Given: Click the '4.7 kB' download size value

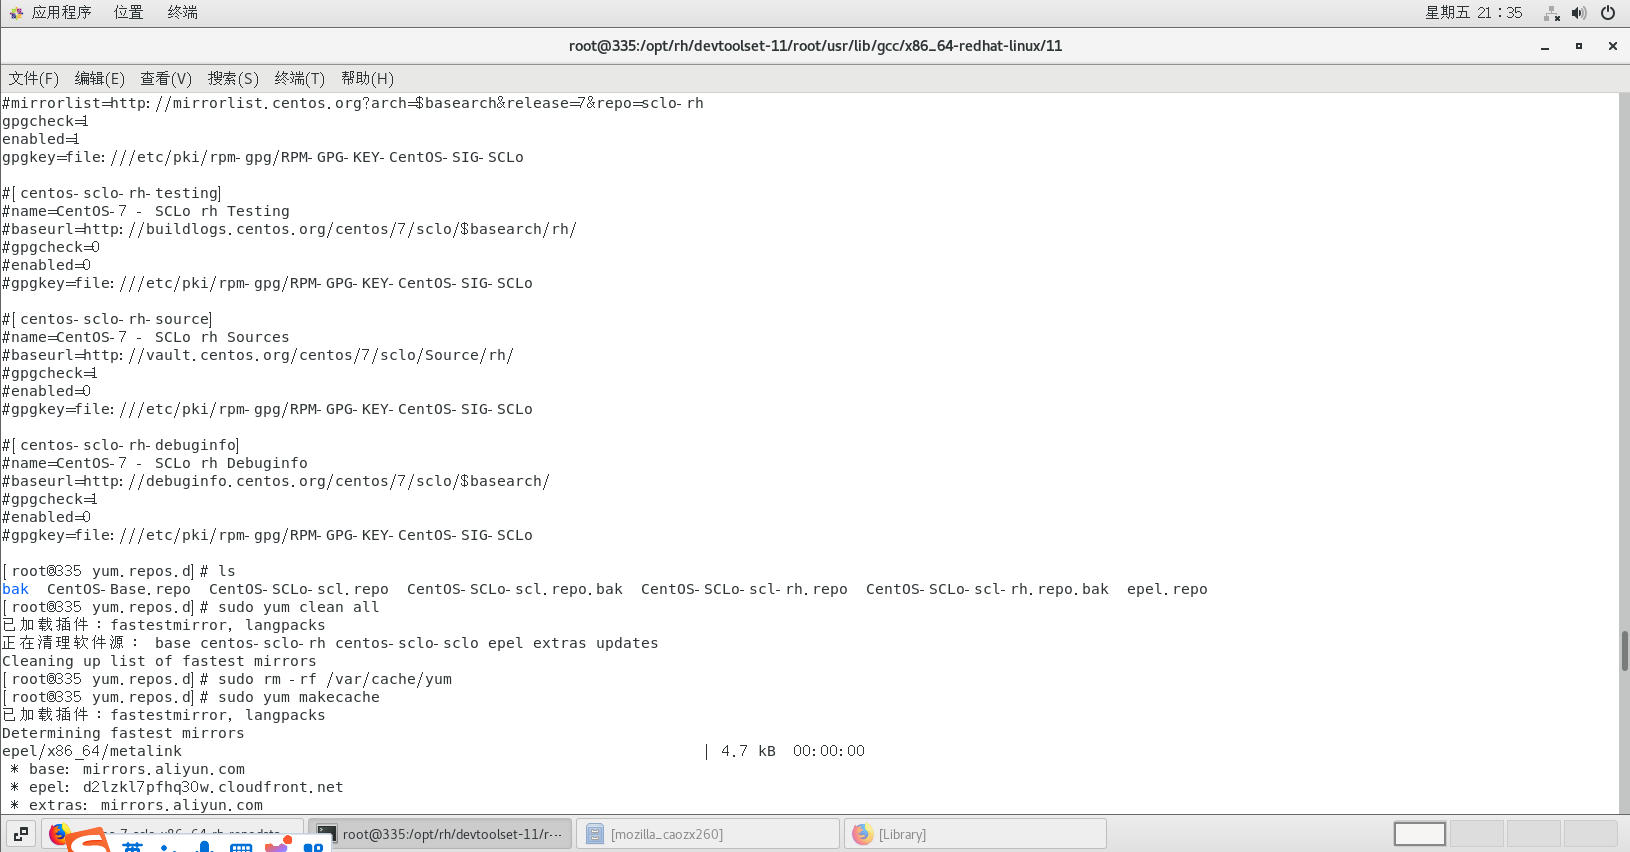Looking at the screenshot, I should 748,751.
